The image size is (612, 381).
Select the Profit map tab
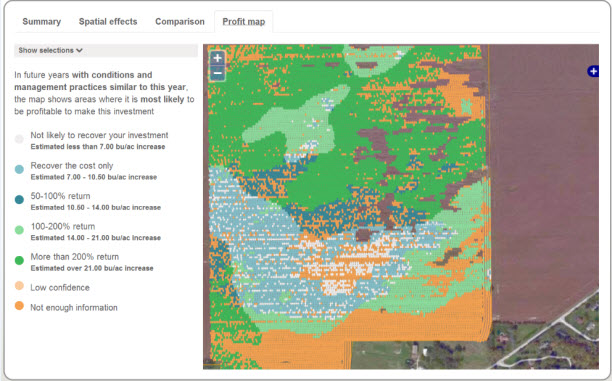click(244, 21)
